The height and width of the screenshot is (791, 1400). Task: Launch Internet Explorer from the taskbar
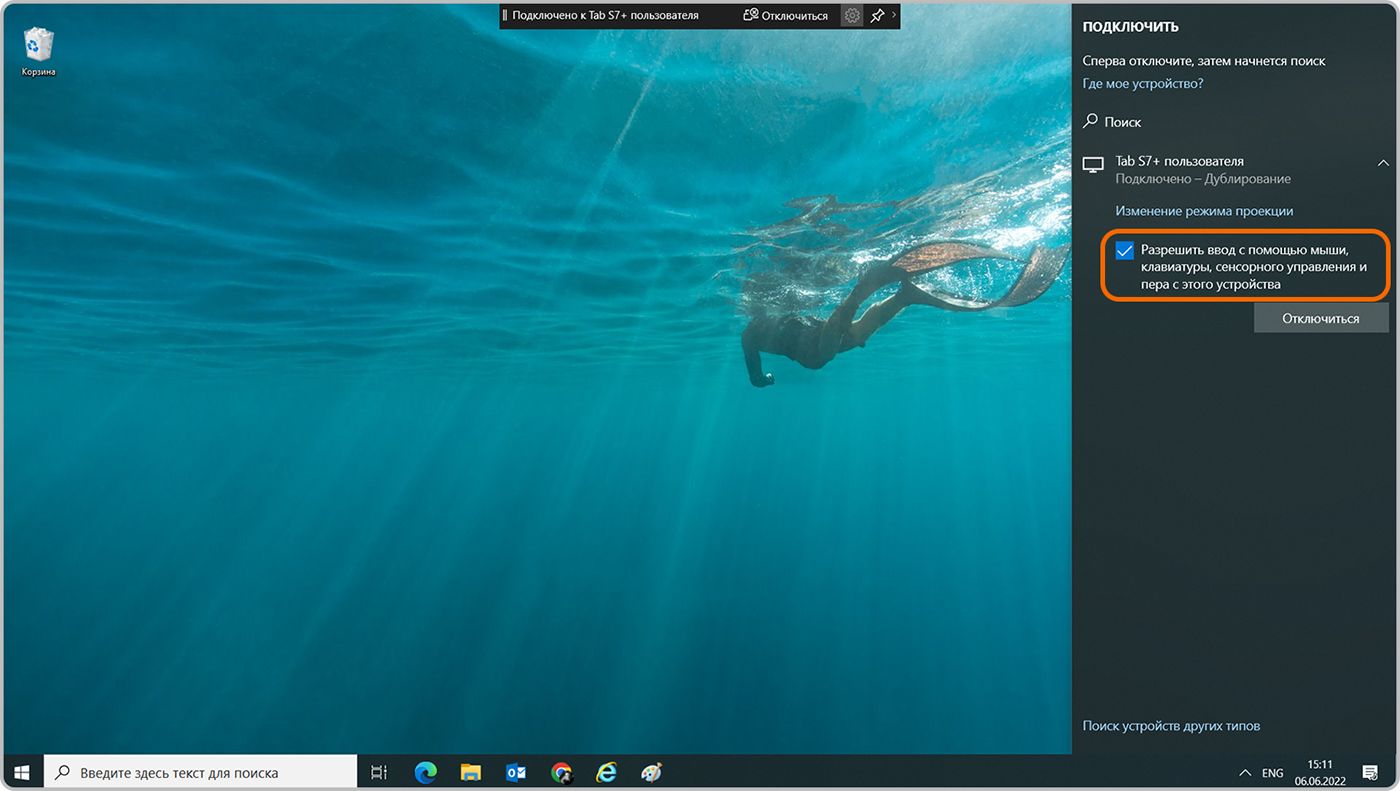pos(606,772)
